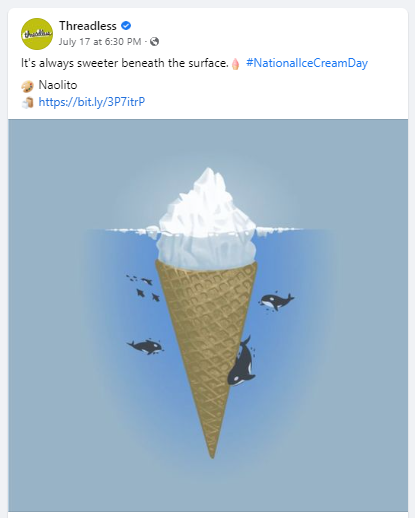Open the Threadless profile picture

[37, 34]
